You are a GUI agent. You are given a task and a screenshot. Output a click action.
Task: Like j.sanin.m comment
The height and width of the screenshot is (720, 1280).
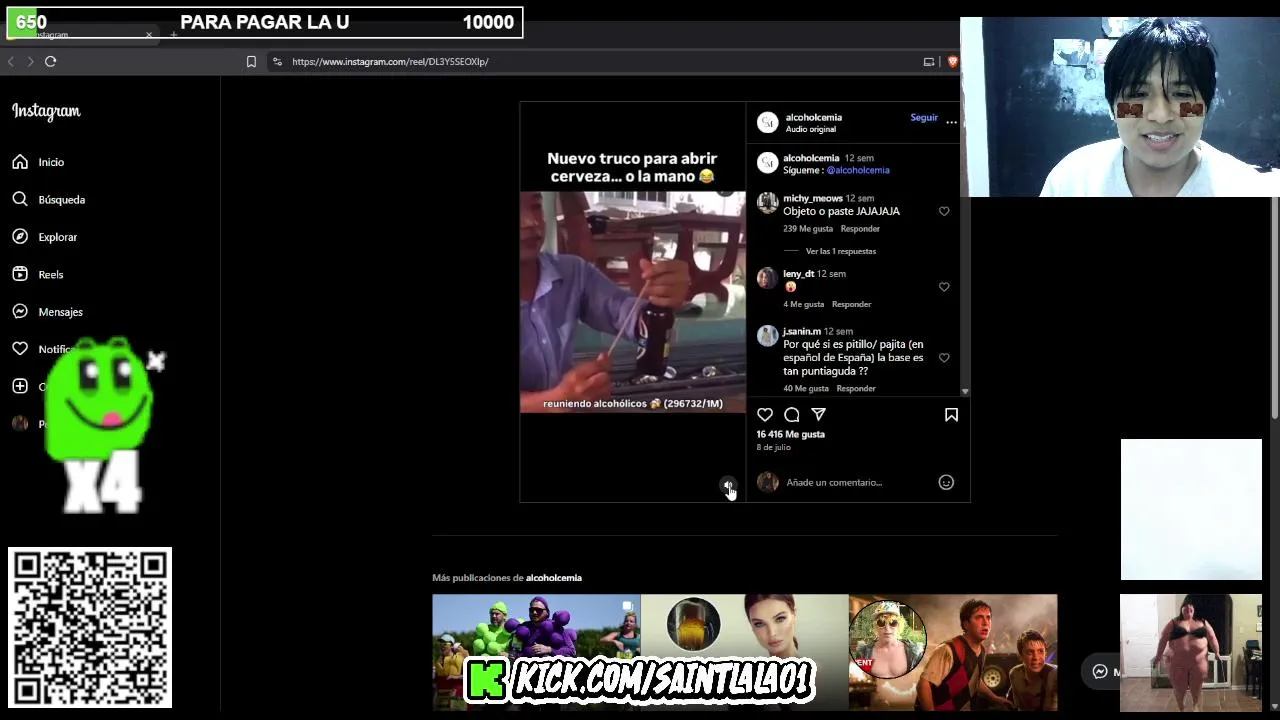[944, 358]
